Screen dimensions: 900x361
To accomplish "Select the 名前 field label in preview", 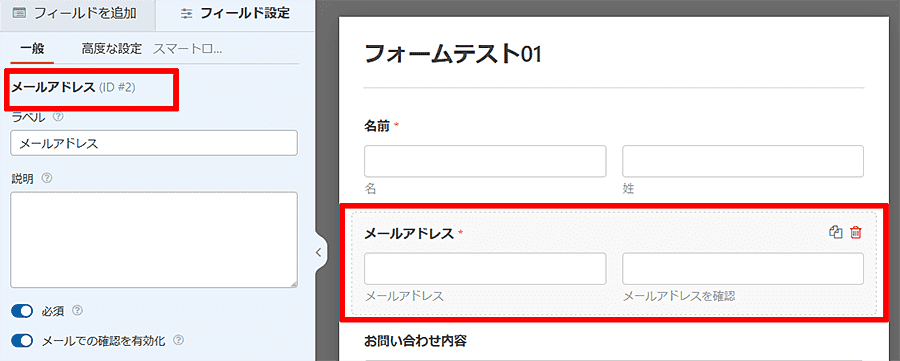I will (x=377, y=125).
